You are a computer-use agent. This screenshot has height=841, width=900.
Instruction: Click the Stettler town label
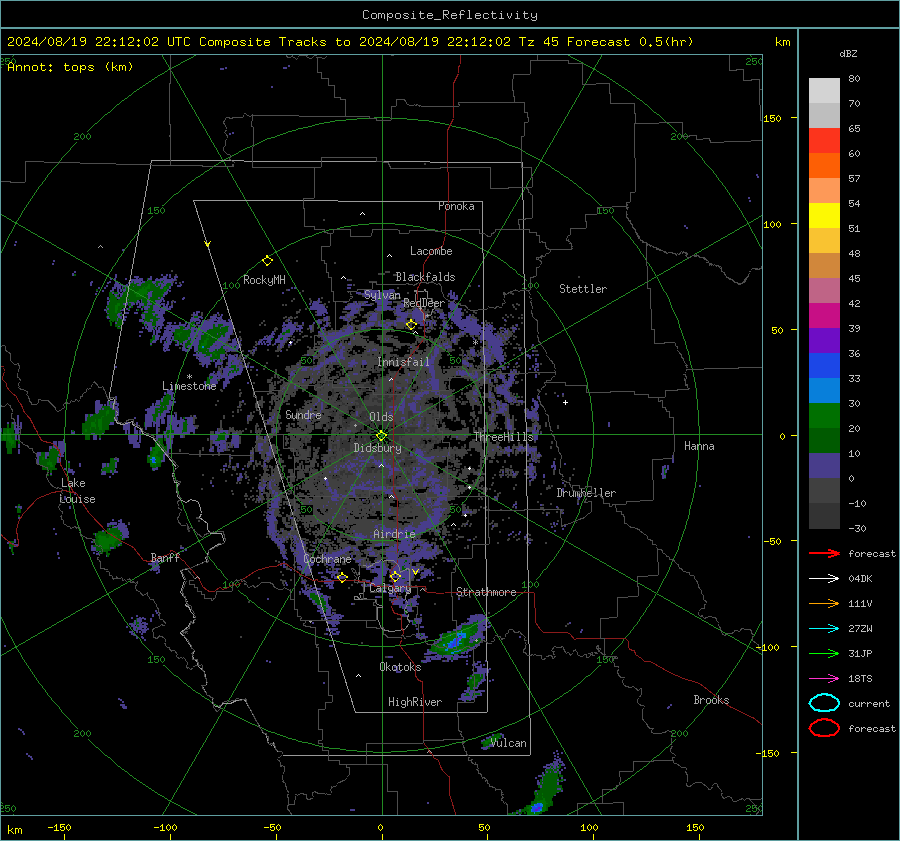coord(583,289)
